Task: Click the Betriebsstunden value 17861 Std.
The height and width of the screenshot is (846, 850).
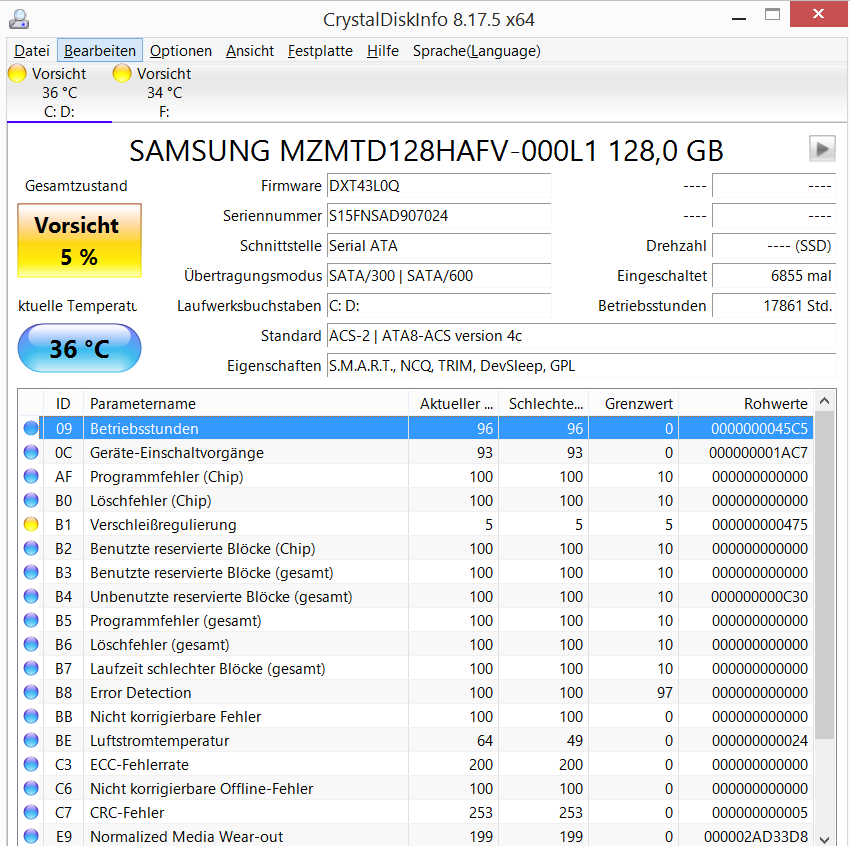Action: pos(774,306)
